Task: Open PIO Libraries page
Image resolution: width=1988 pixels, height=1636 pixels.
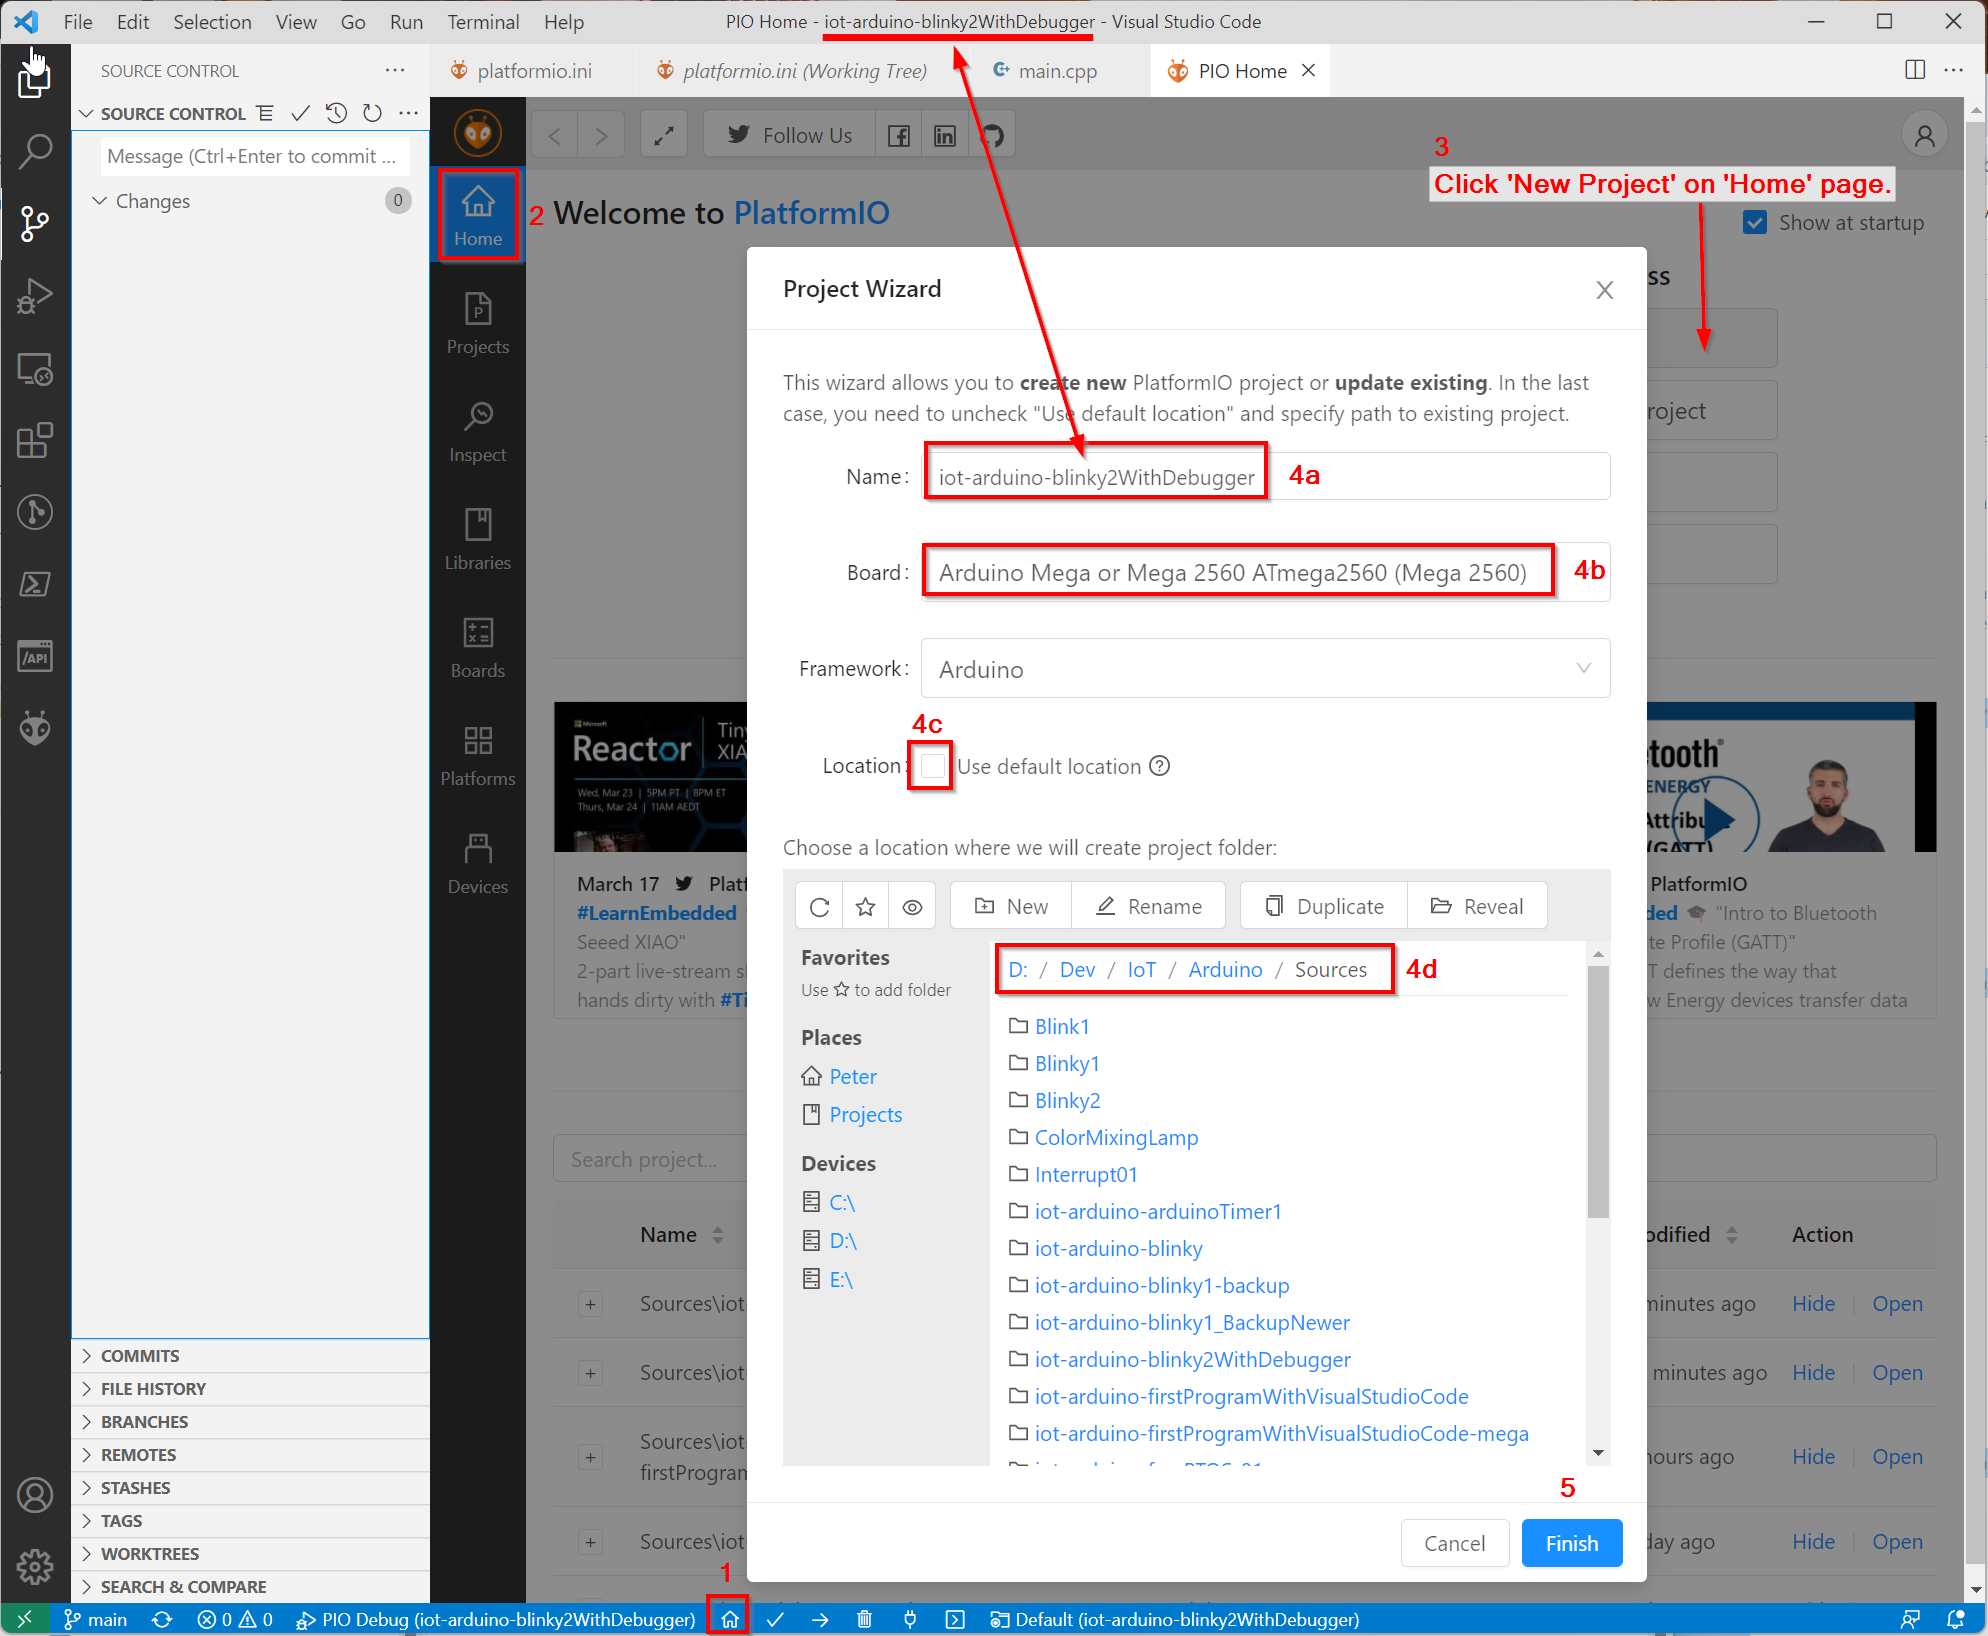Action: point(478,539)
